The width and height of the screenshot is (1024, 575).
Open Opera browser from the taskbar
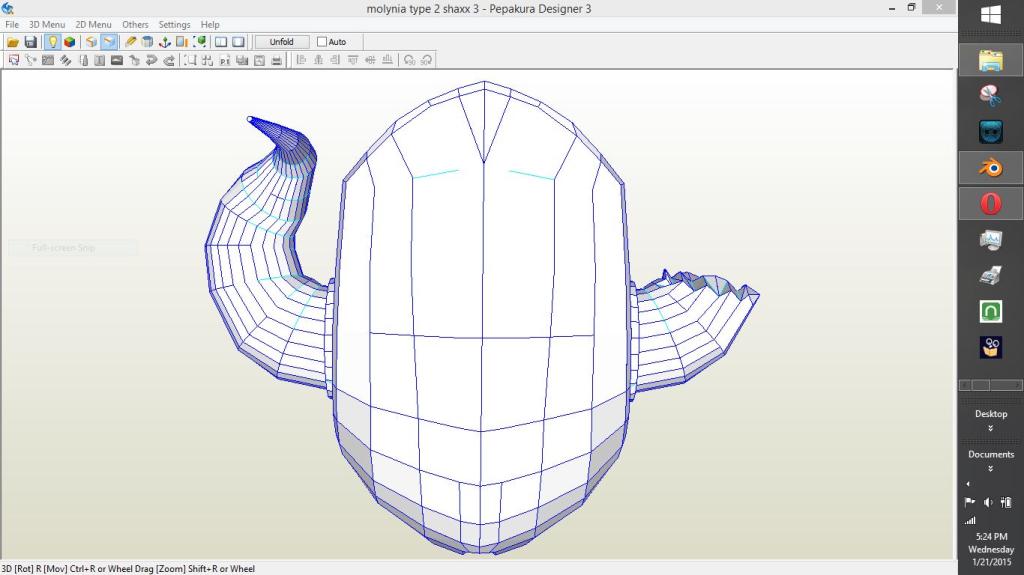tap(990, 204)
